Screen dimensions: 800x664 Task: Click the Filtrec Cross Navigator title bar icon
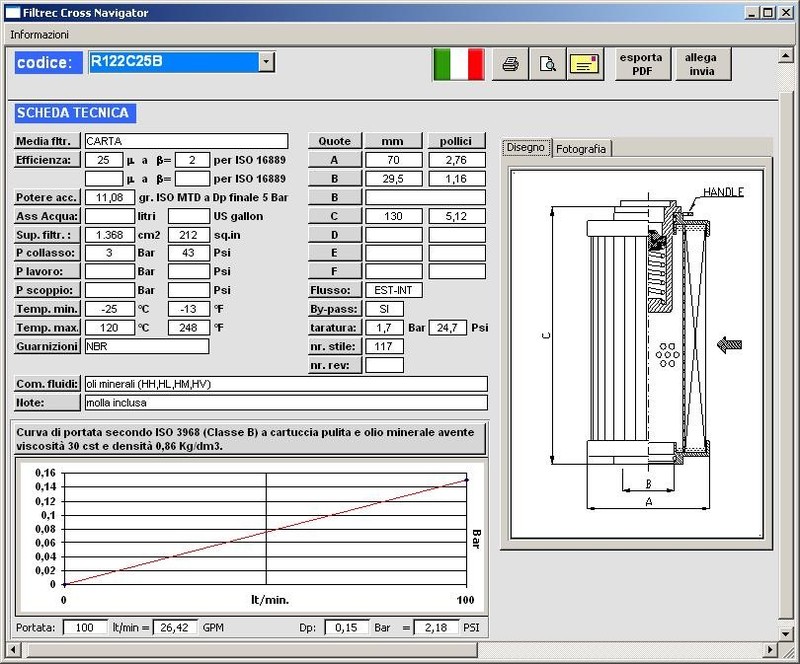point(11,13)
